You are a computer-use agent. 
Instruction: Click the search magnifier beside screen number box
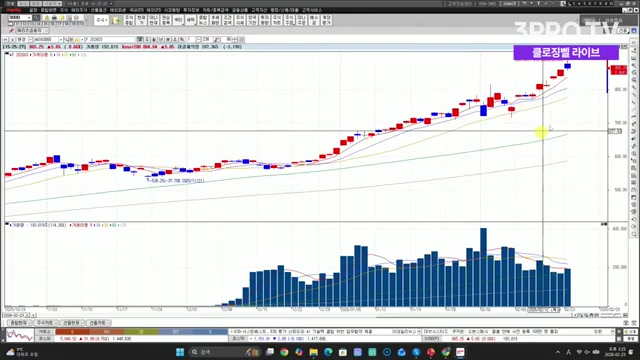37,18
